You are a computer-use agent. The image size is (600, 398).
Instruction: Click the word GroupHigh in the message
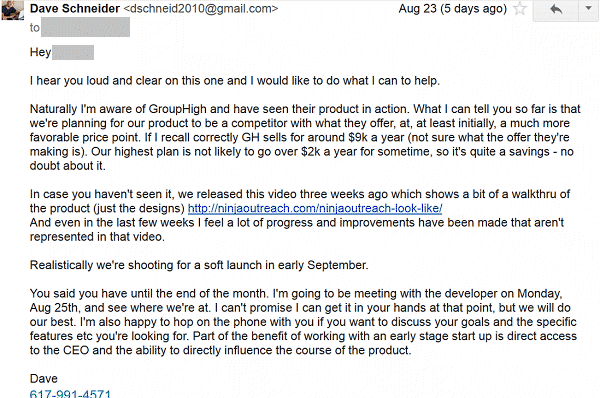(x=177, y=109)
